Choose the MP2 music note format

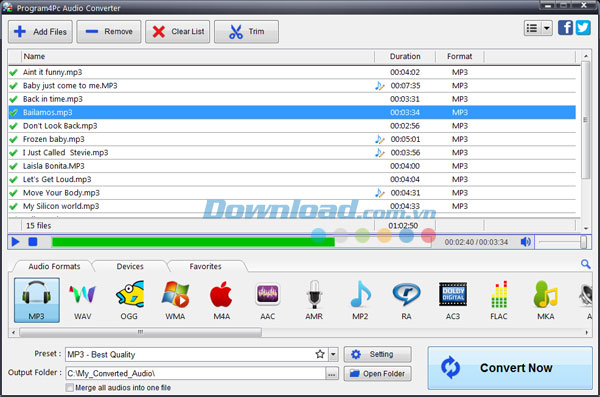tap(360, 300)
